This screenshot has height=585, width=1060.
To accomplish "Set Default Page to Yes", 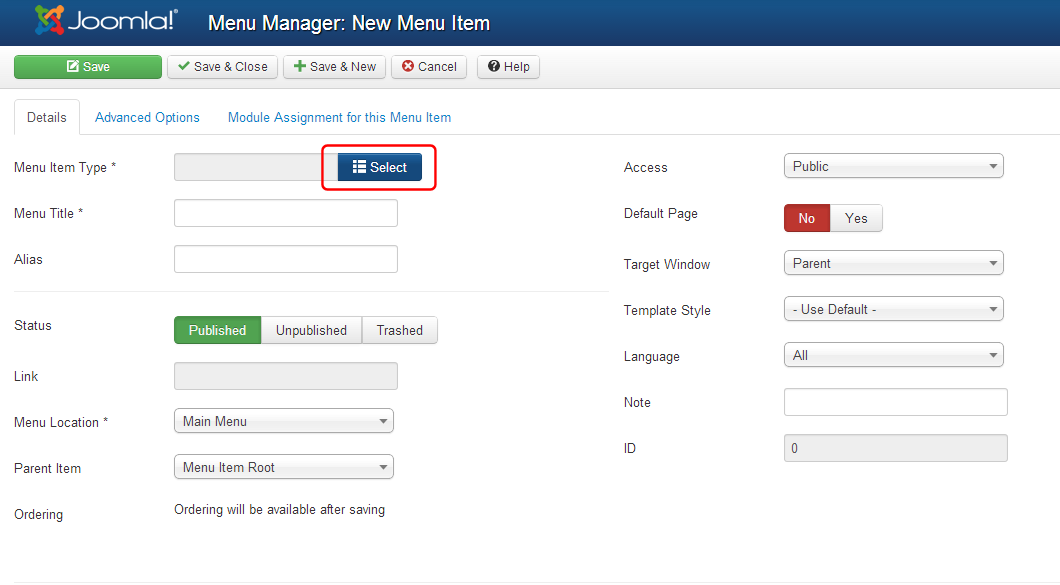I will (856, 218).
